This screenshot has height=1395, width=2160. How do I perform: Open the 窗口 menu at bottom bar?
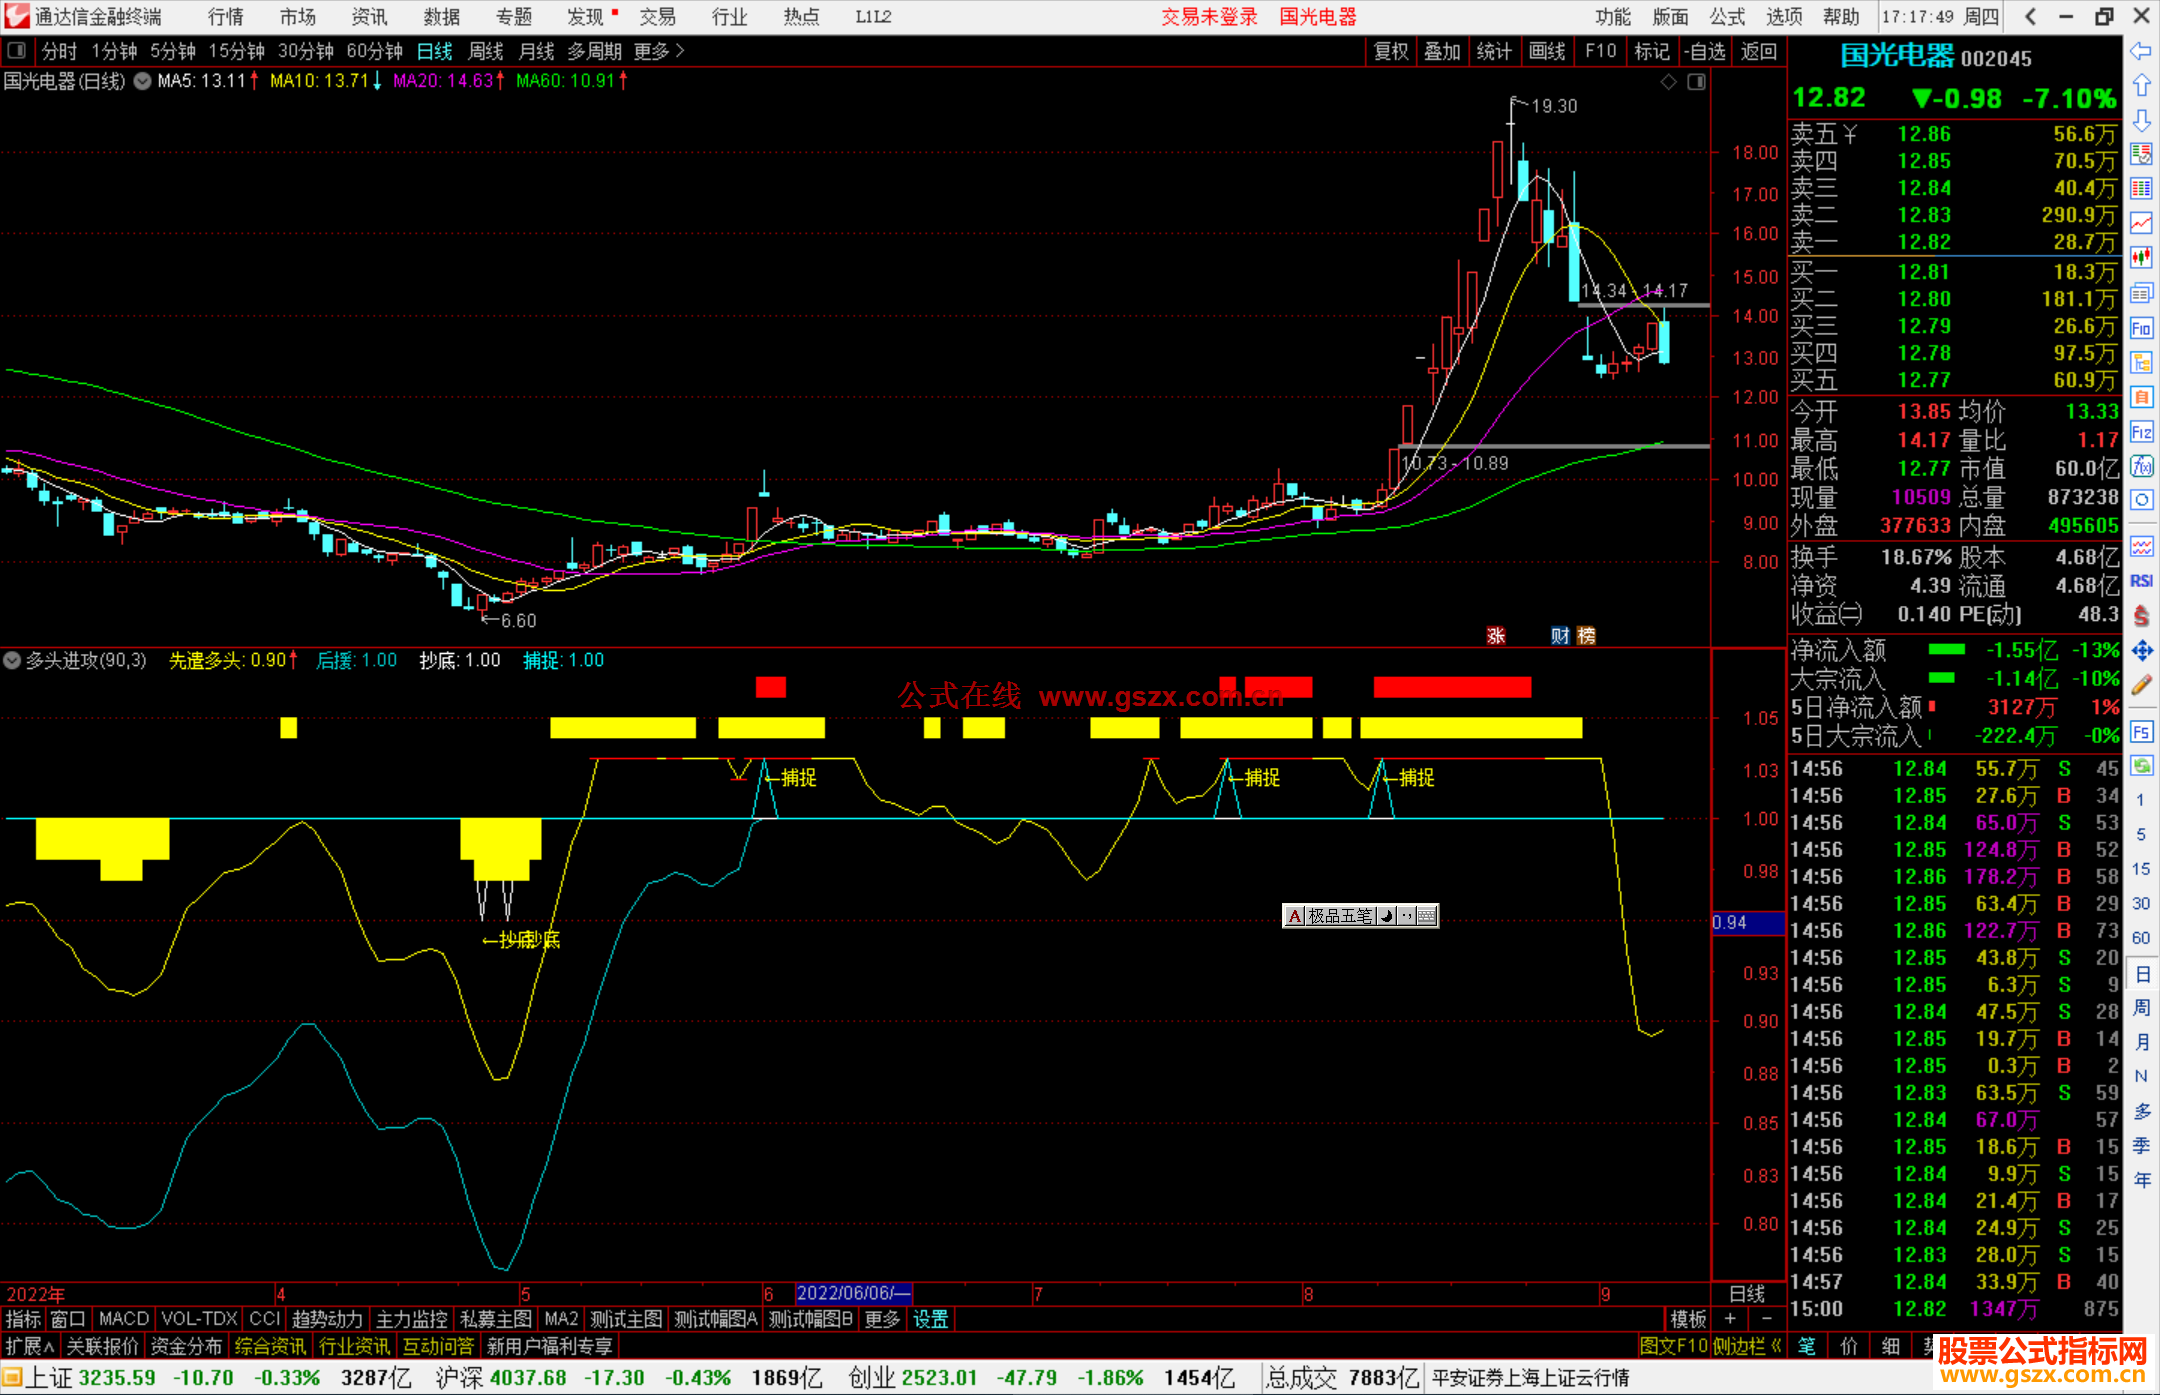pyautogui.click(x=68, y=1319)
